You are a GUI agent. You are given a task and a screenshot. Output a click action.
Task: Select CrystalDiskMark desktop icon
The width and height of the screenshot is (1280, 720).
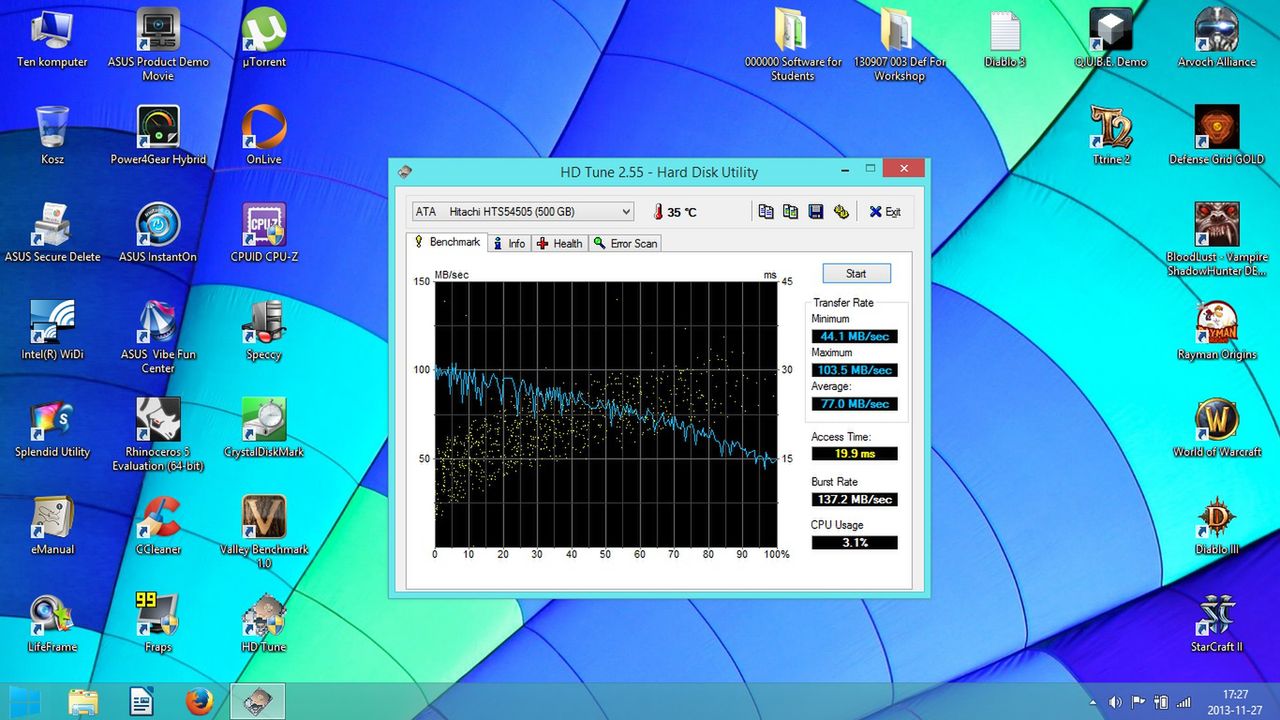pos(264,428)
